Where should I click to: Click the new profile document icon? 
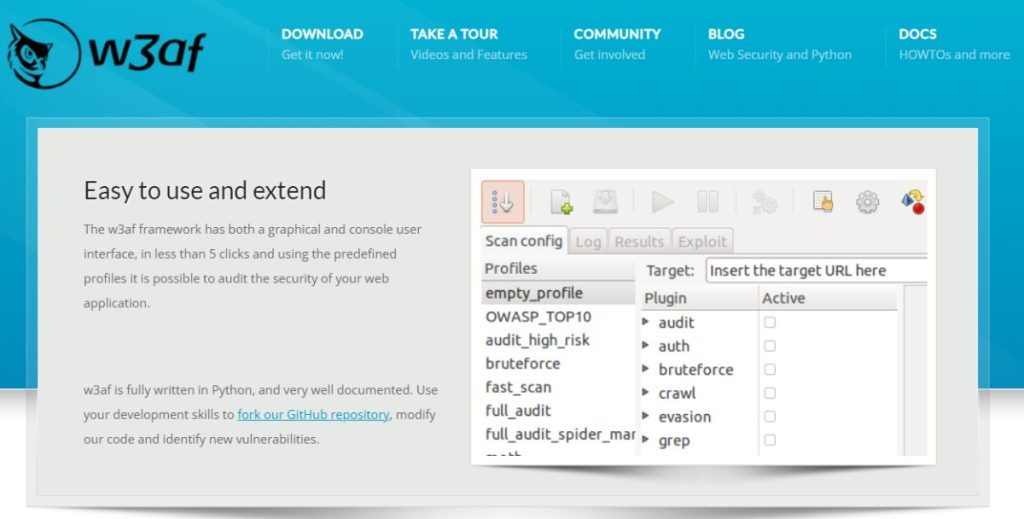pos(561,202)
